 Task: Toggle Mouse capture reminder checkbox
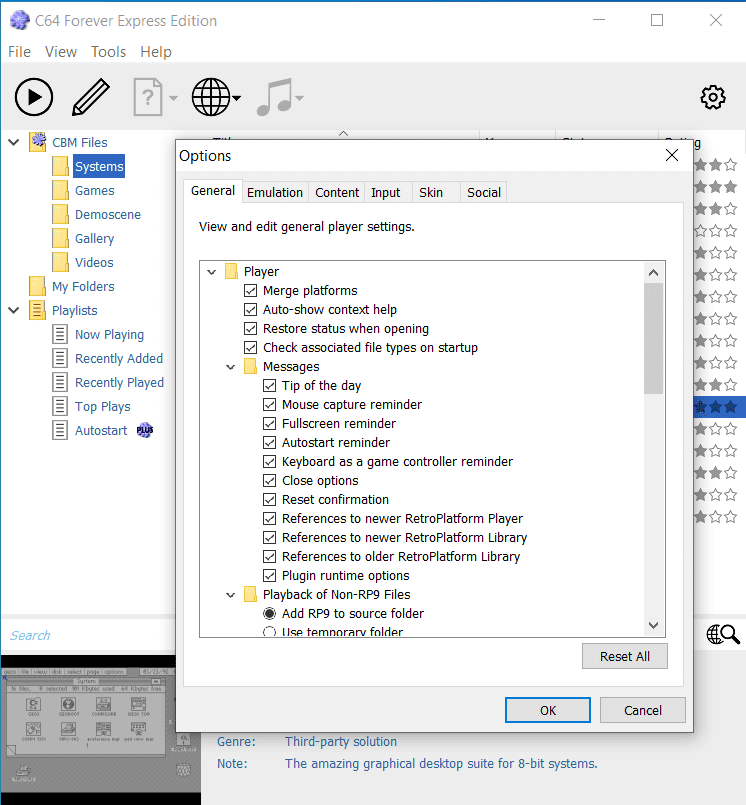point(270,405)
